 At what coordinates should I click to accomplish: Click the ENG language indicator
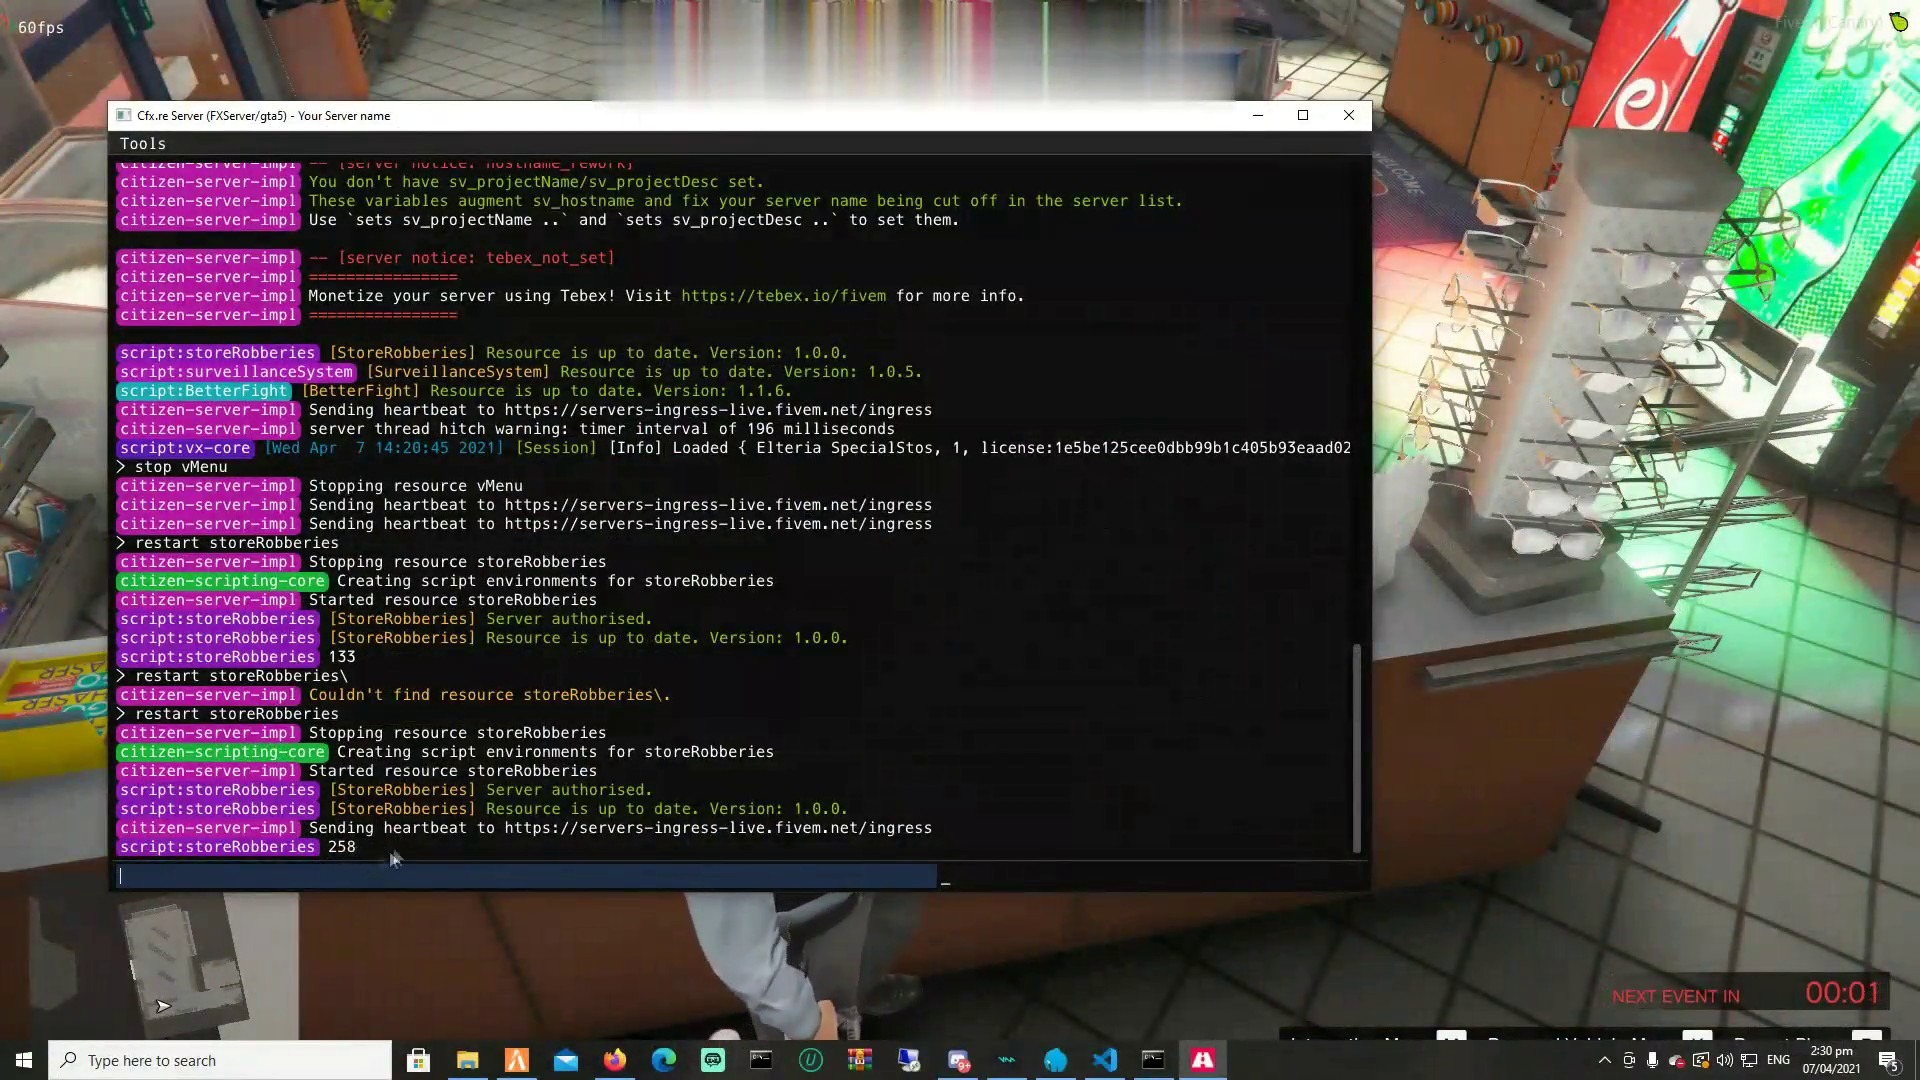pos(1778,1060)
